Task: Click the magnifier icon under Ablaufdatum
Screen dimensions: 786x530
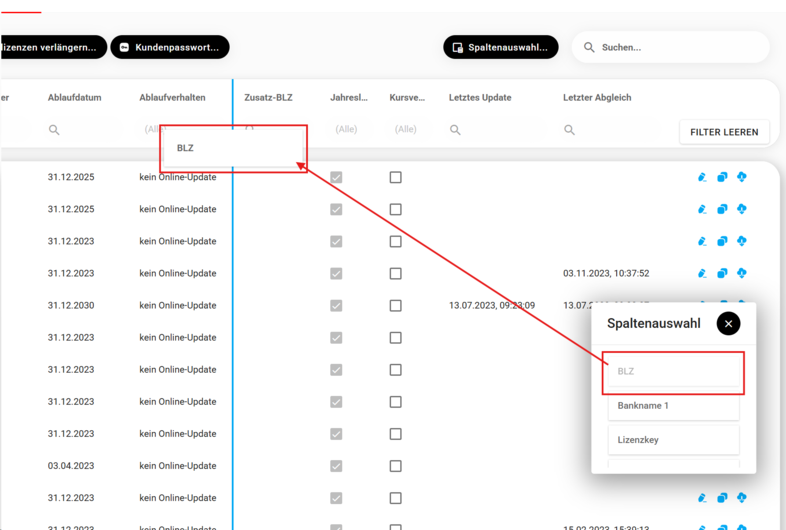Action: click(x=54, y=130)
